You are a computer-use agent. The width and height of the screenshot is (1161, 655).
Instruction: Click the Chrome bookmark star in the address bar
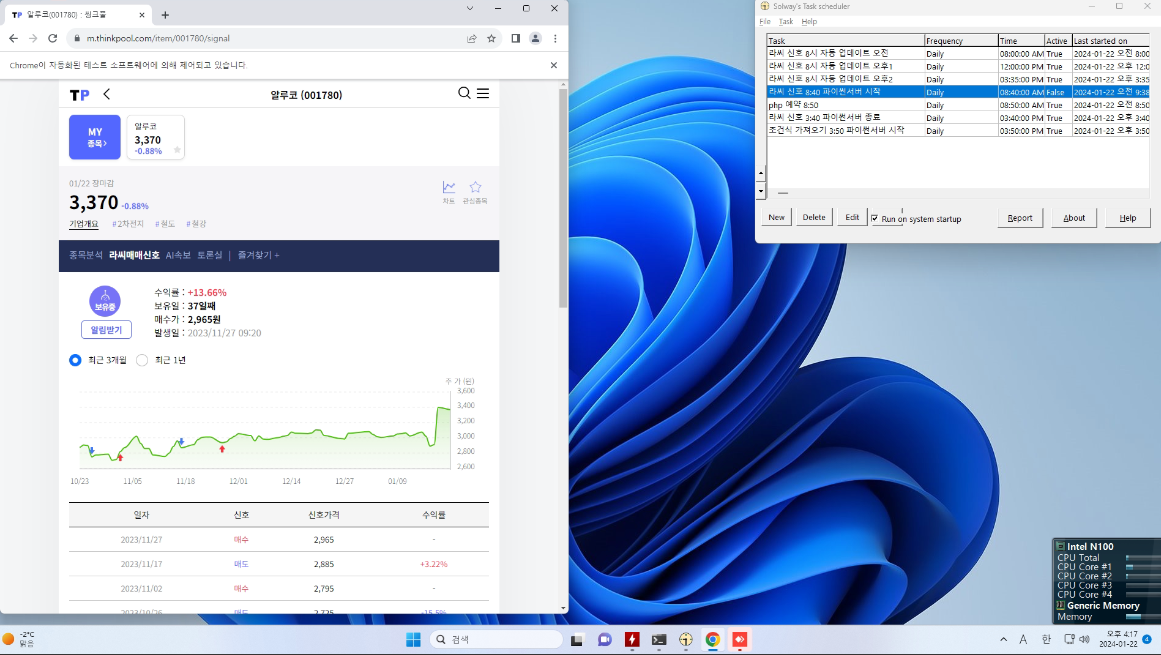(x=491, y=38)
